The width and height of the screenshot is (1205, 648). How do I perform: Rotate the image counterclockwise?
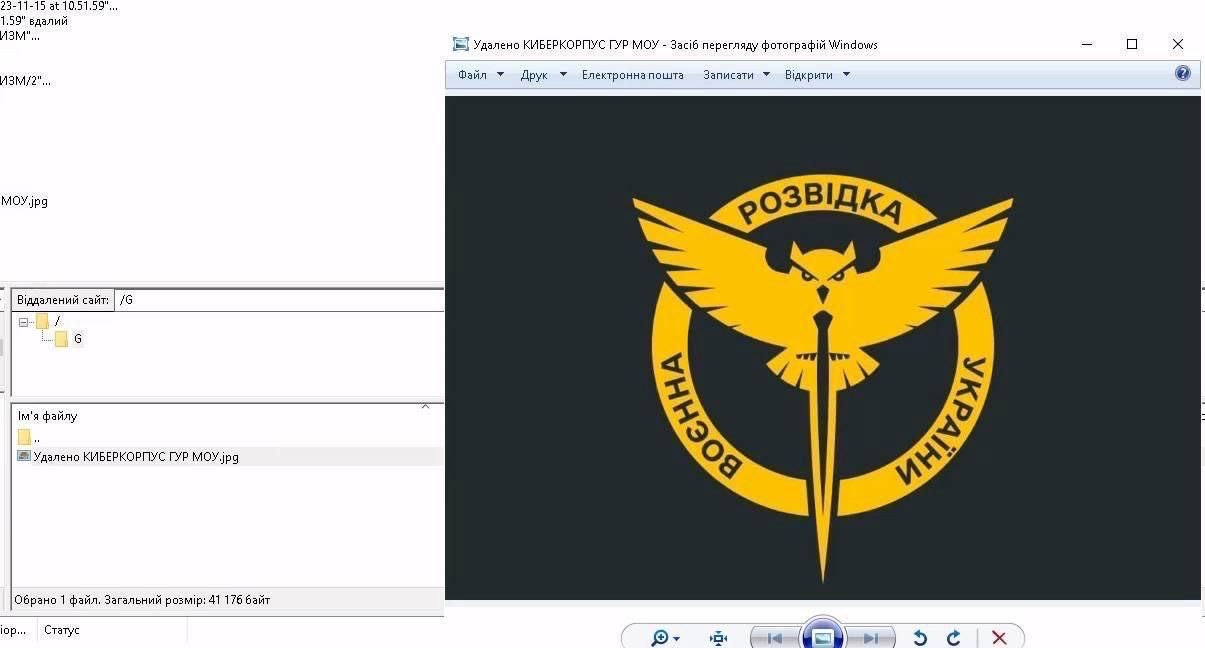[920, 638]
